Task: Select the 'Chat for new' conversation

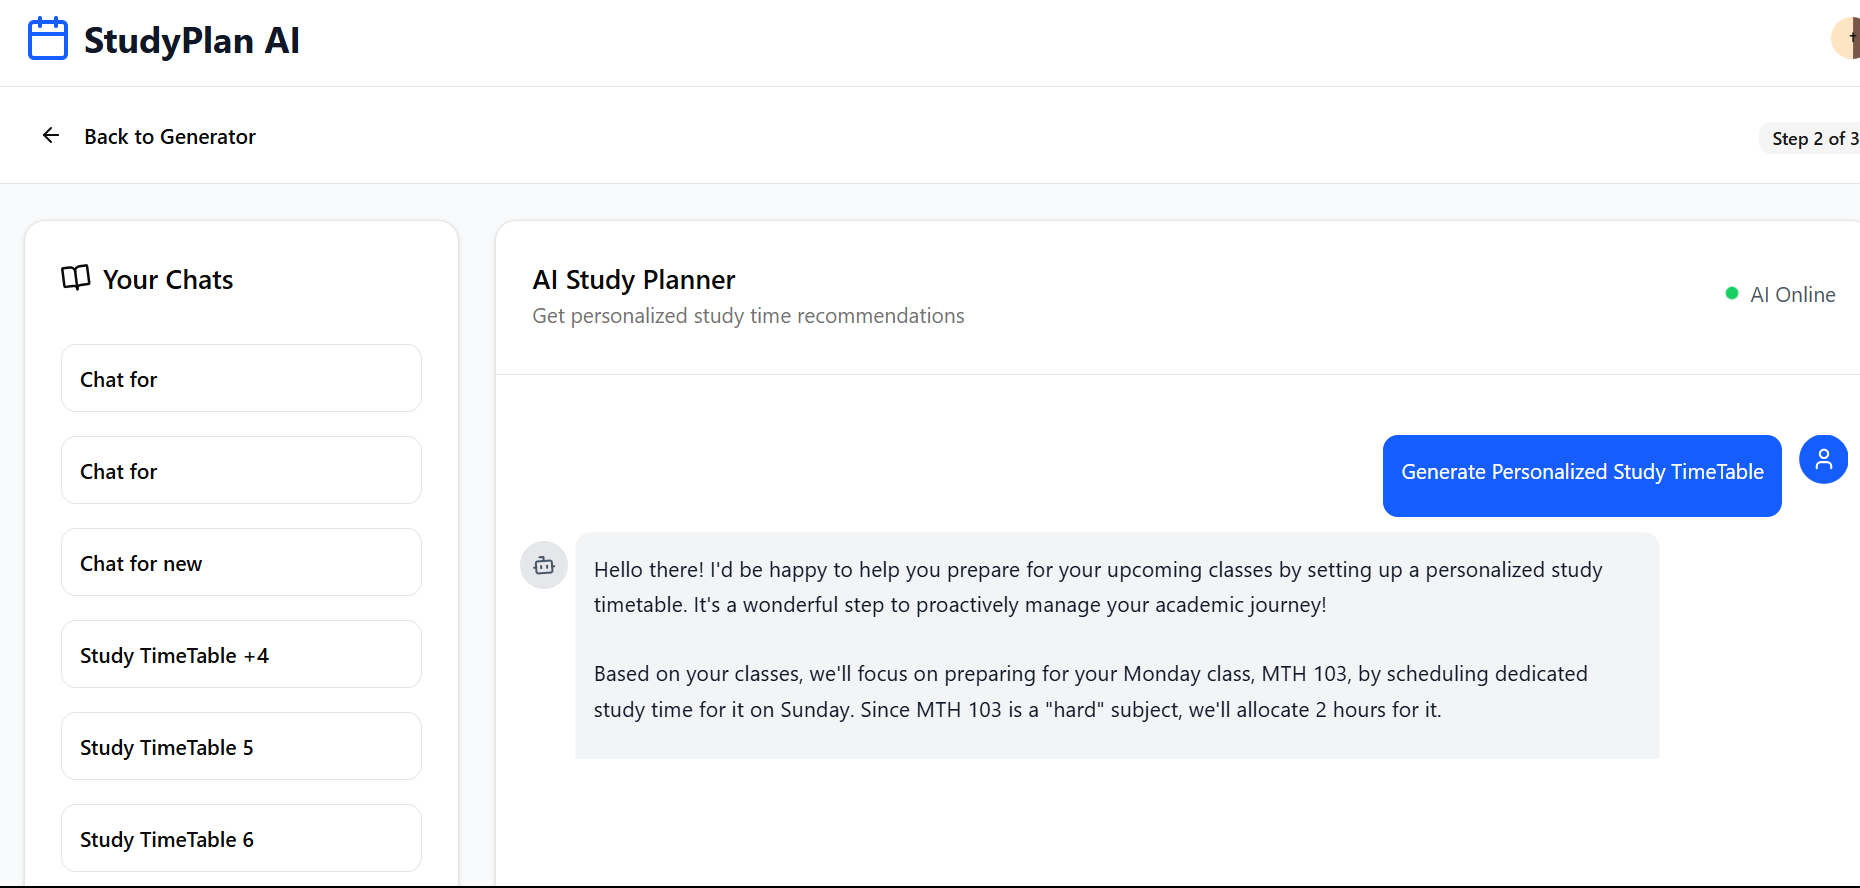Action: [x=241, y=563]
